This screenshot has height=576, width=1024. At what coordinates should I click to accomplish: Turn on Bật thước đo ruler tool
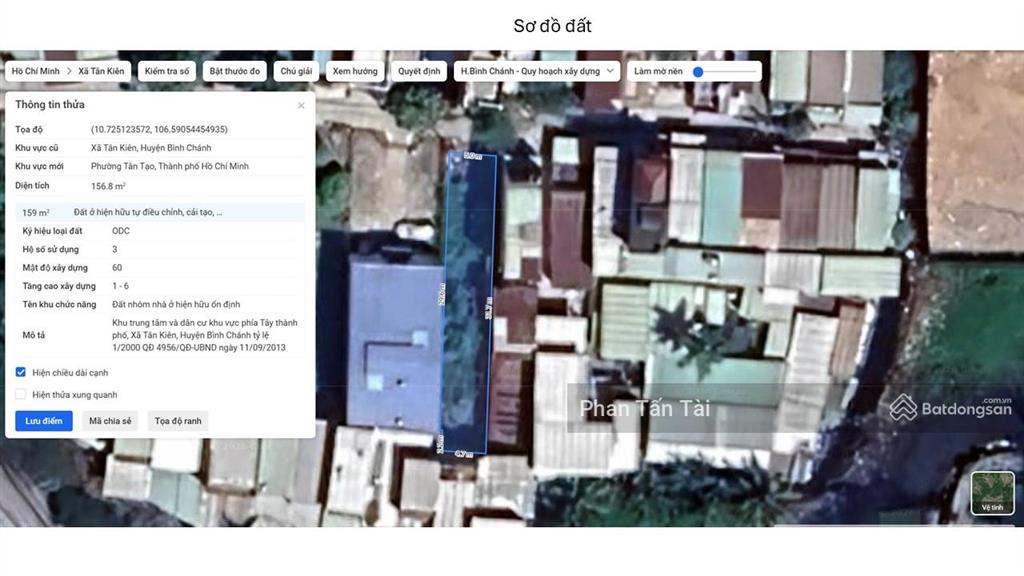[x=234, y=72]
